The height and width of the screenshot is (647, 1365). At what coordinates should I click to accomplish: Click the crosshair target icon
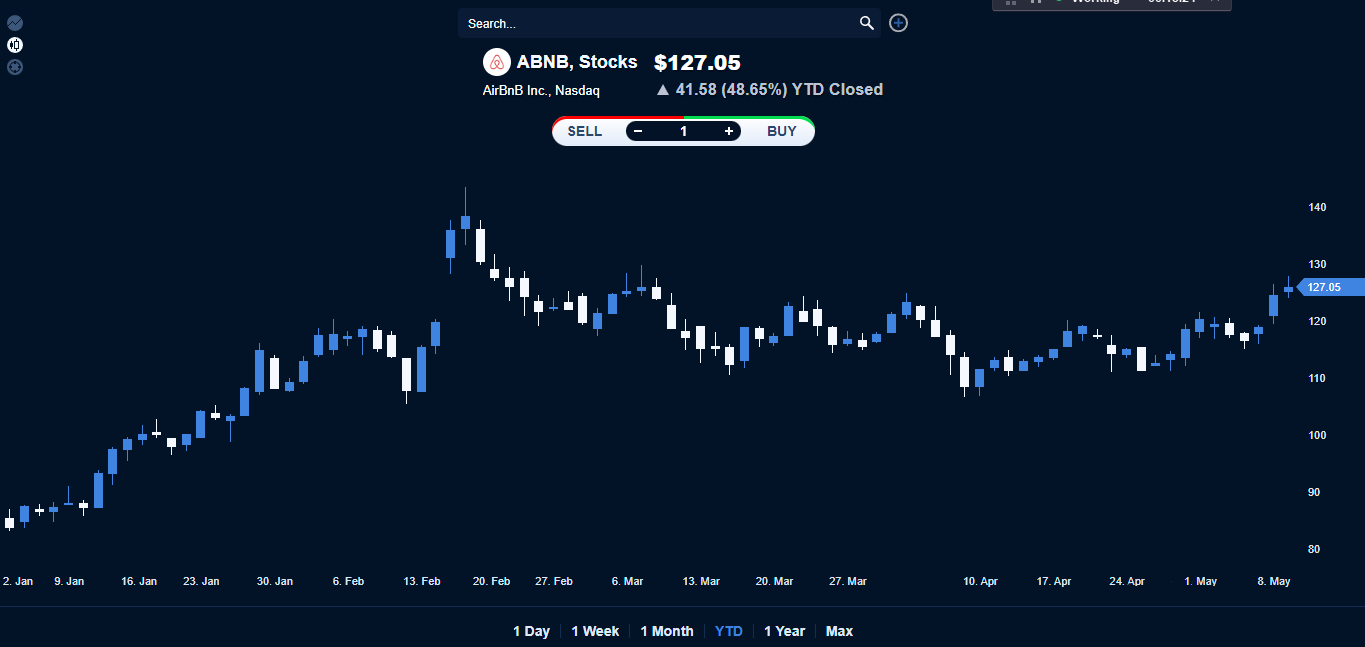[15, 67]
